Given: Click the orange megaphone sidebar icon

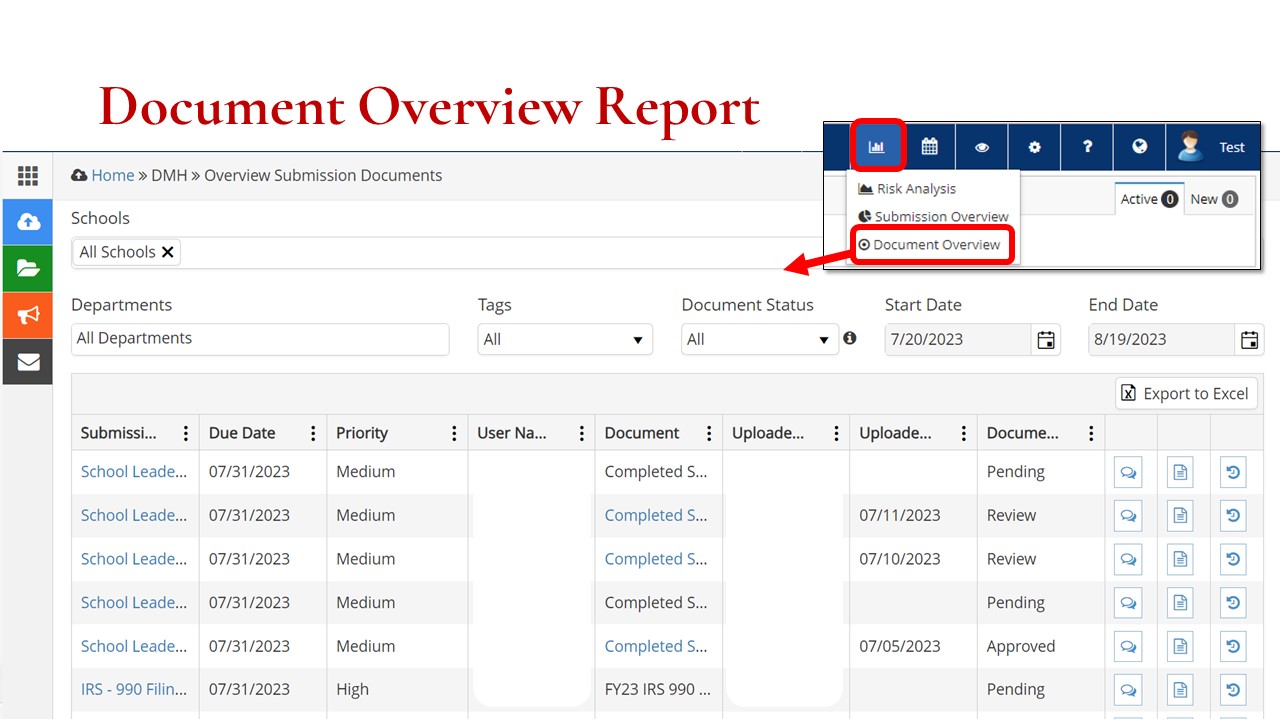Looking at the screenshot, I should click(x=28, y=315).
